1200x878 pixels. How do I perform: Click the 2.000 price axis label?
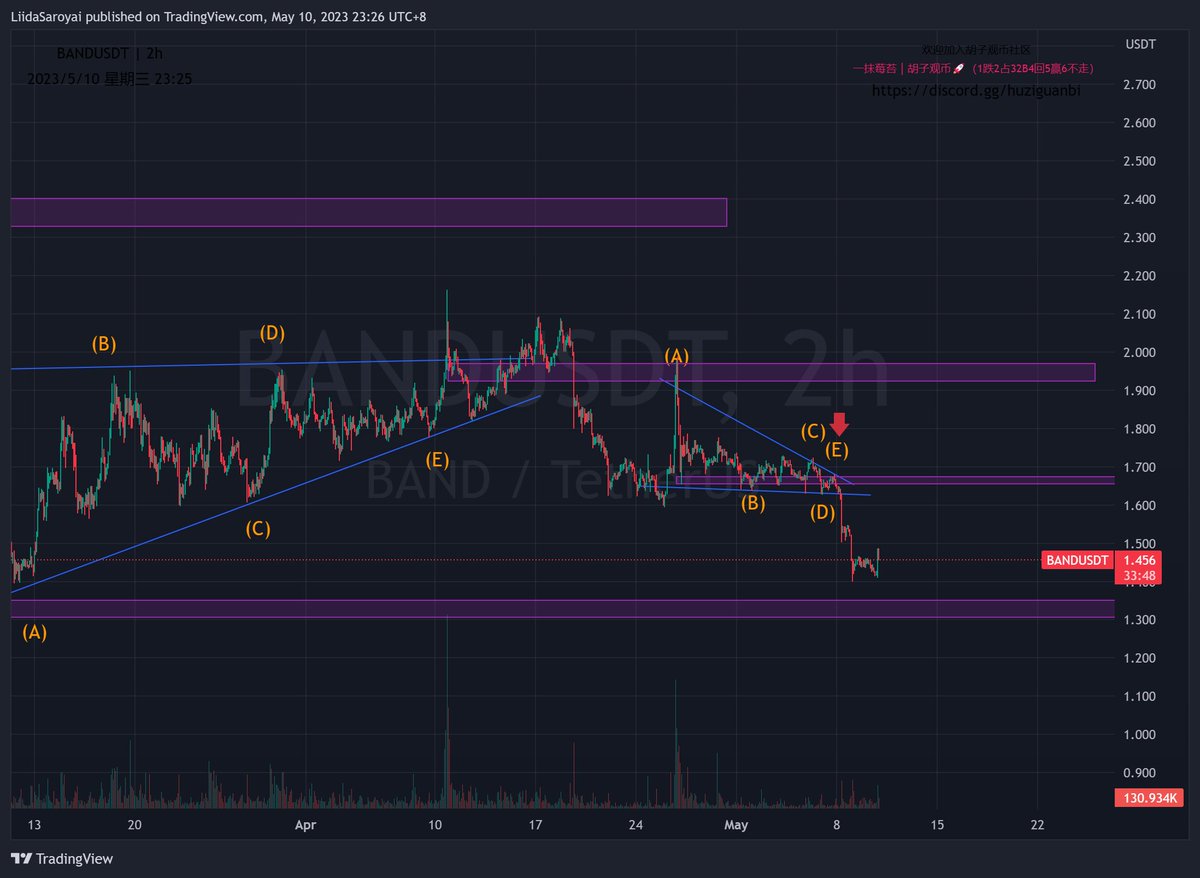pos(1139,353)
